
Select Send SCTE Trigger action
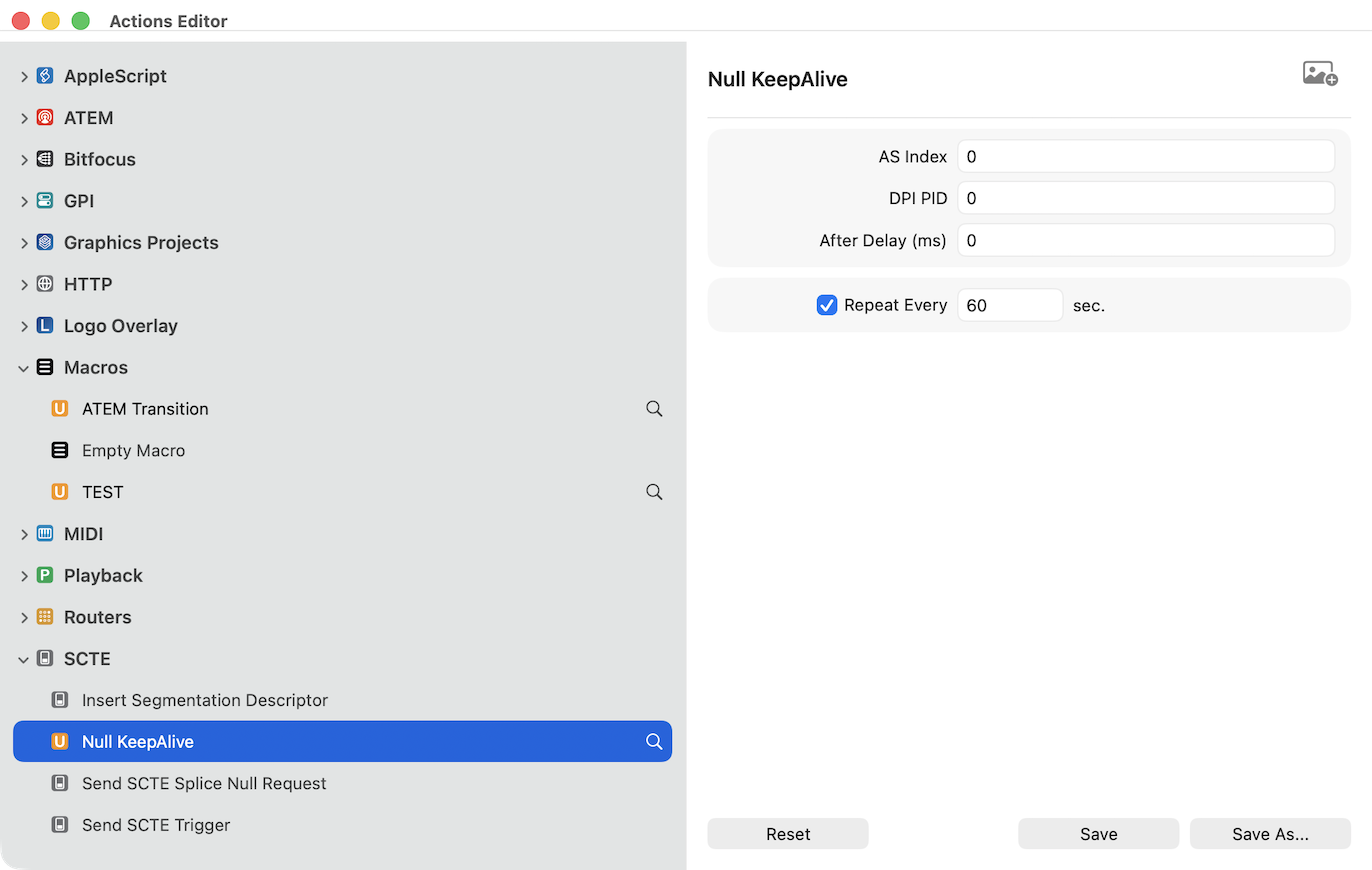coord(156,825)
